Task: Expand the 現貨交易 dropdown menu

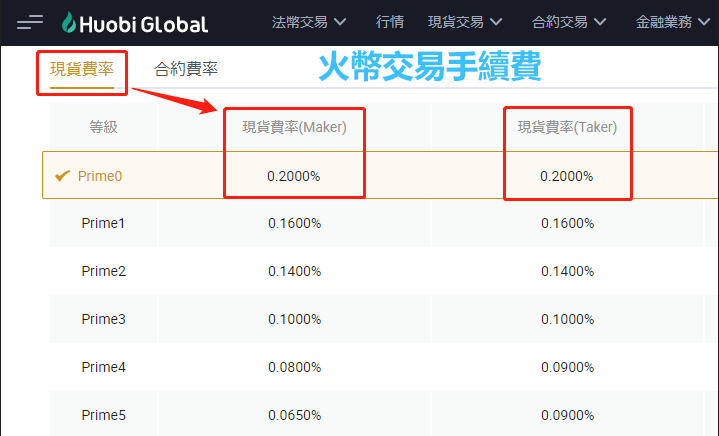Action: (x=465, y=22)
